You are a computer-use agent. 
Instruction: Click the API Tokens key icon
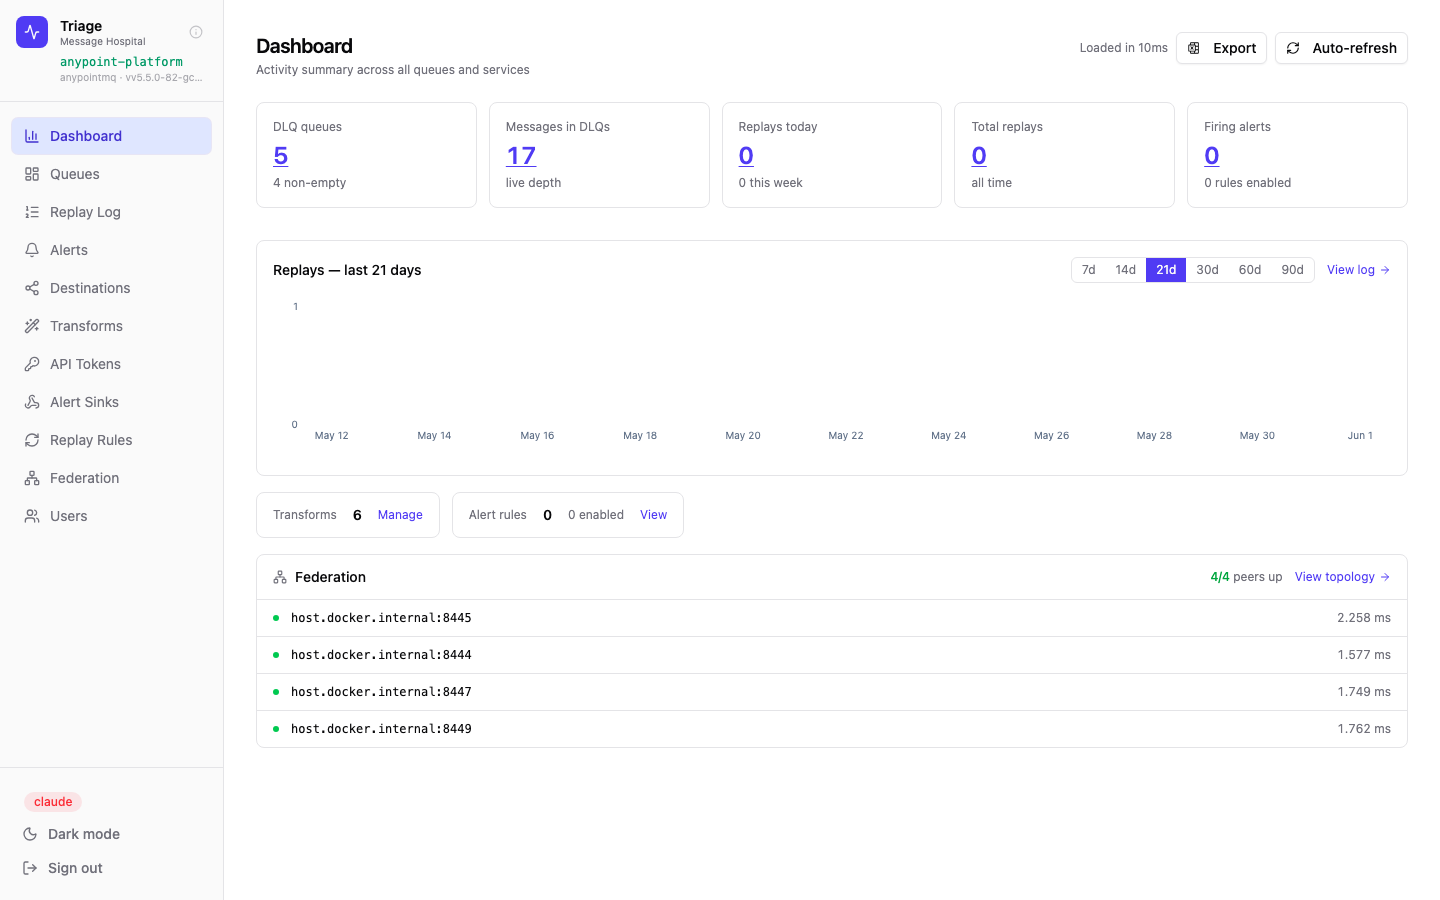pyautogui.click(x=32, y=364)
